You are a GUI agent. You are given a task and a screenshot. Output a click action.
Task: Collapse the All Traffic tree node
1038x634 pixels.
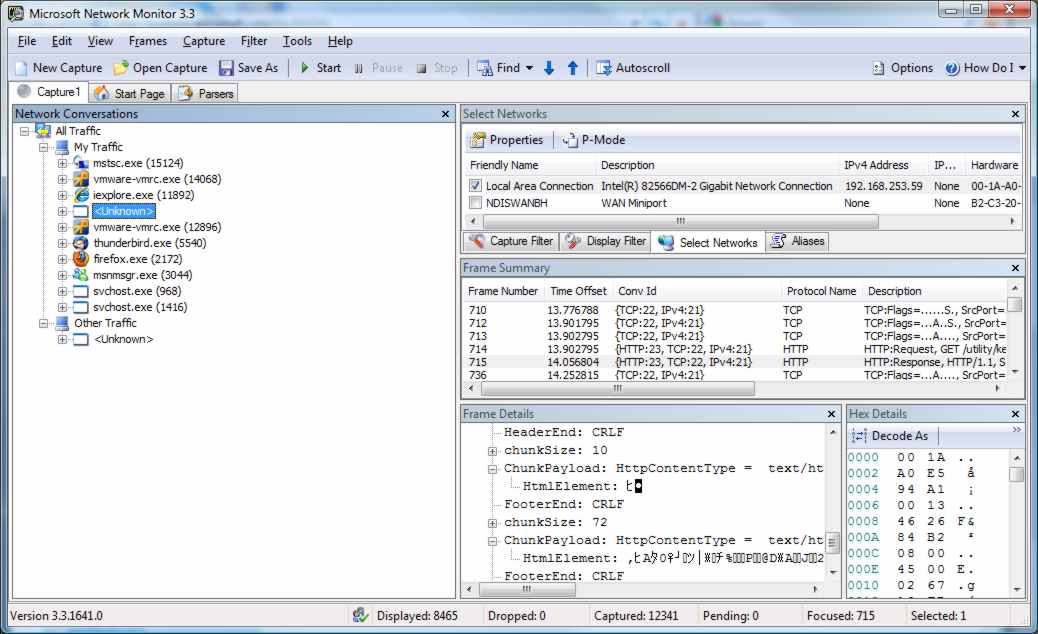point(24,131)
